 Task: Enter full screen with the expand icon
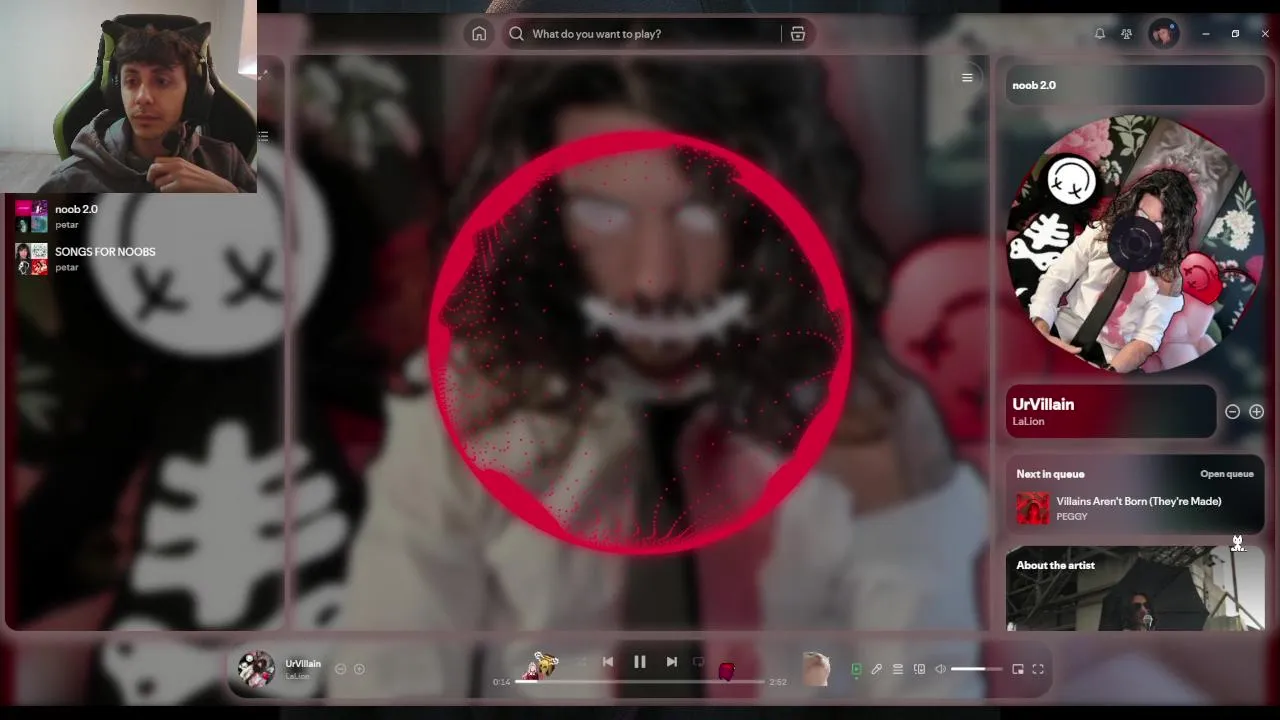[1038, 669]
